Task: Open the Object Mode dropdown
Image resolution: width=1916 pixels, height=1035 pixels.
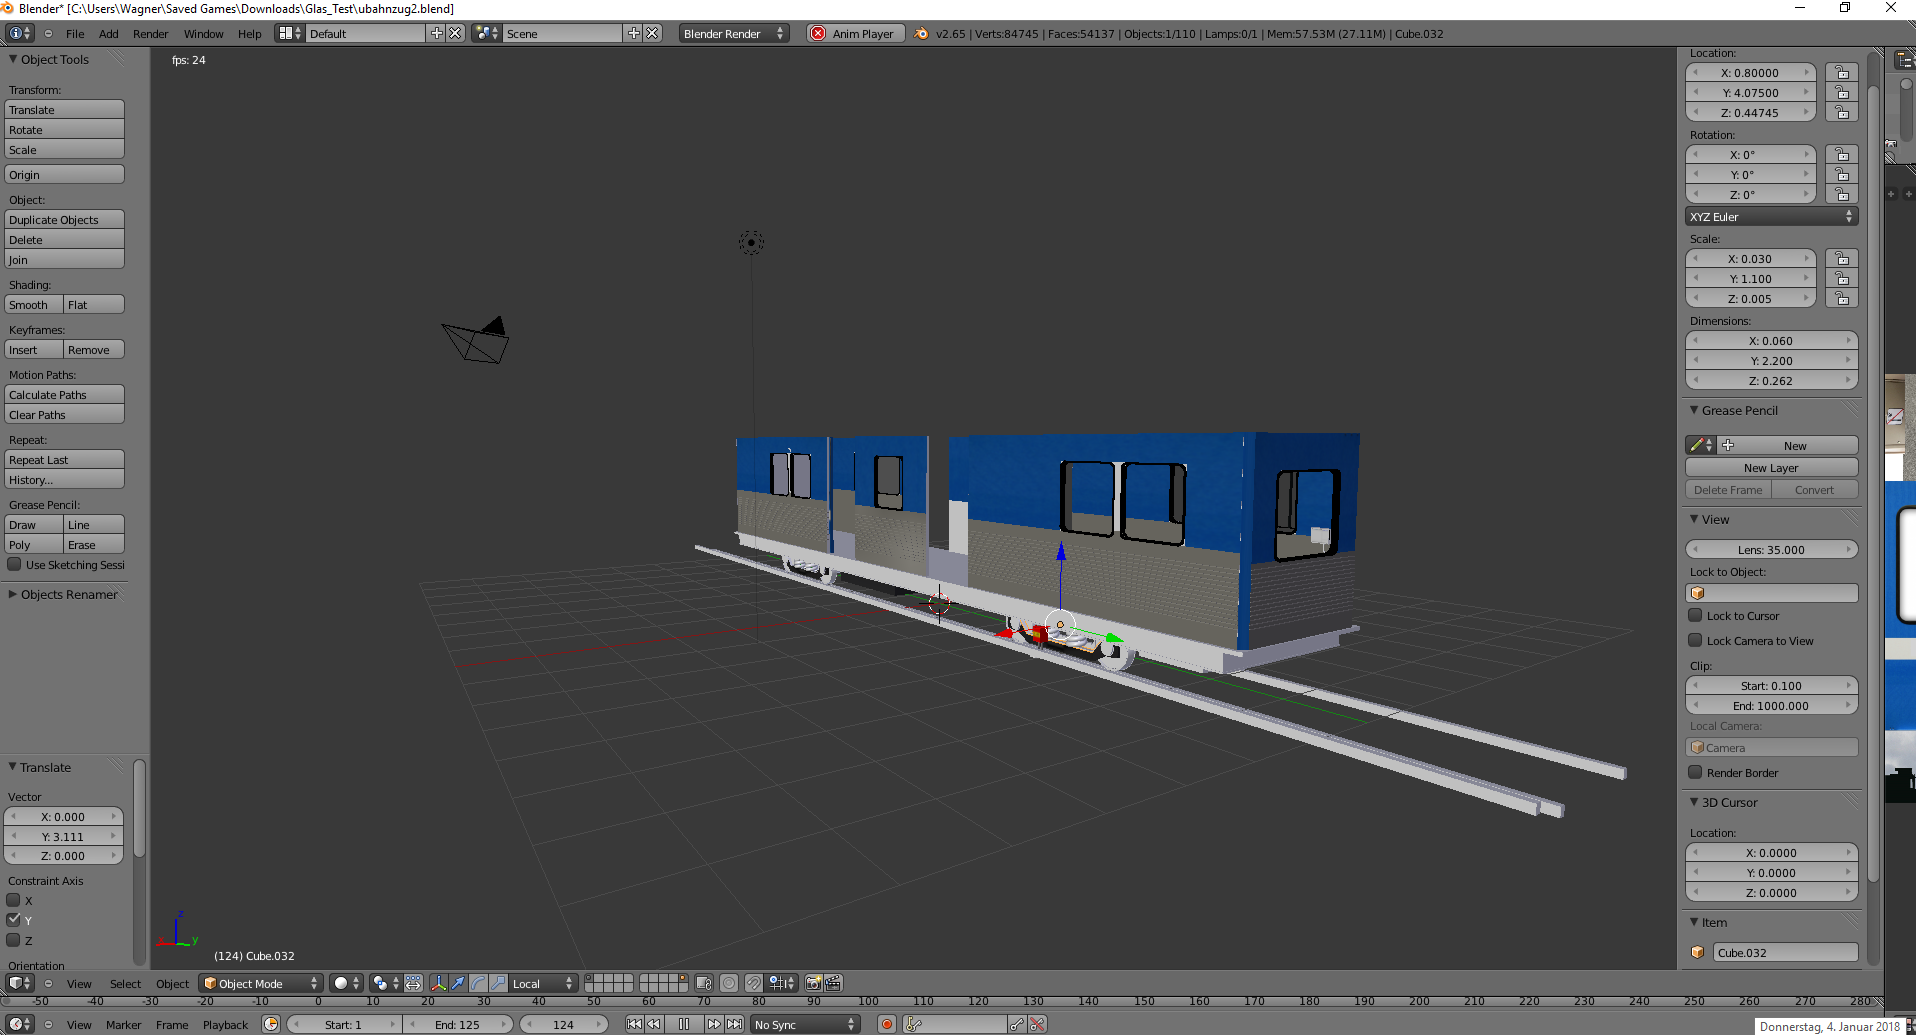Action: [x=260, y=984]
